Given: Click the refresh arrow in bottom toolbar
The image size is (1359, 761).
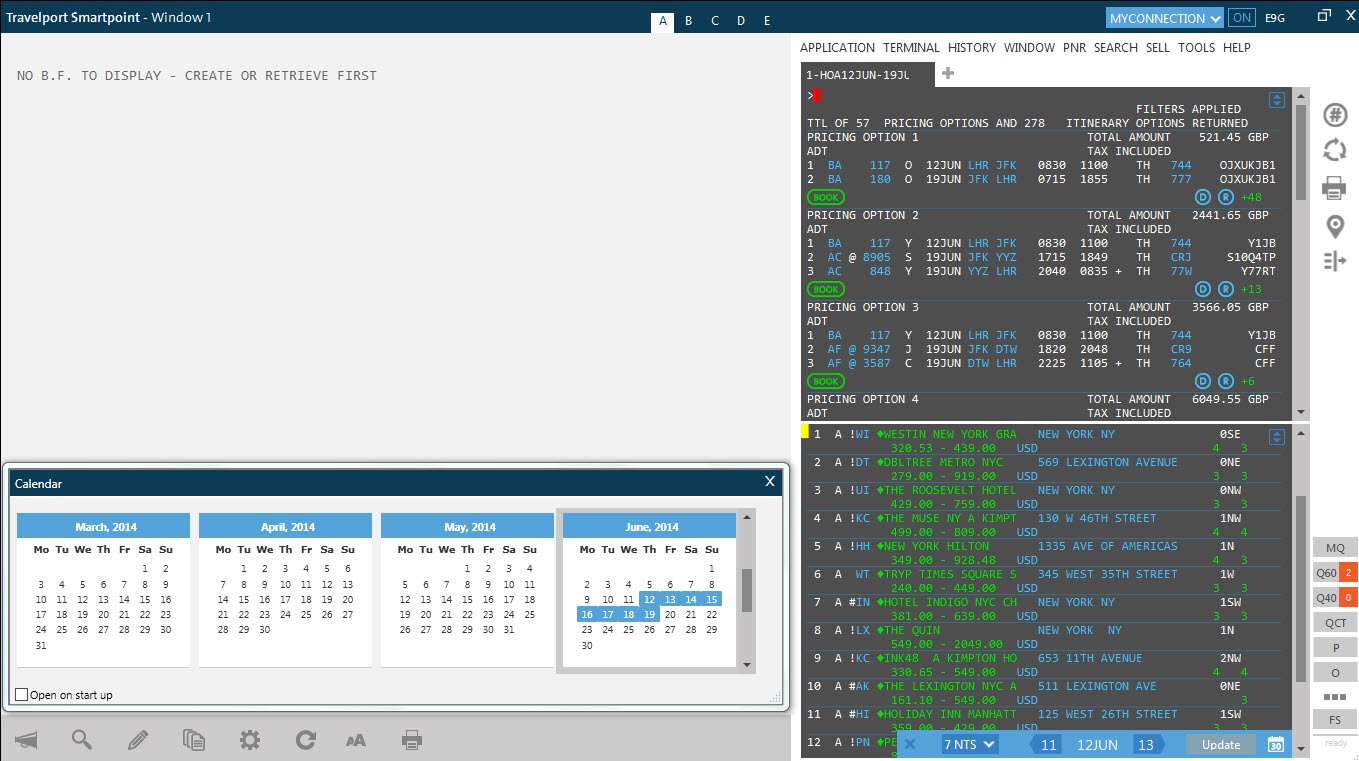Looking at the screenshot, I should point(305,740).
